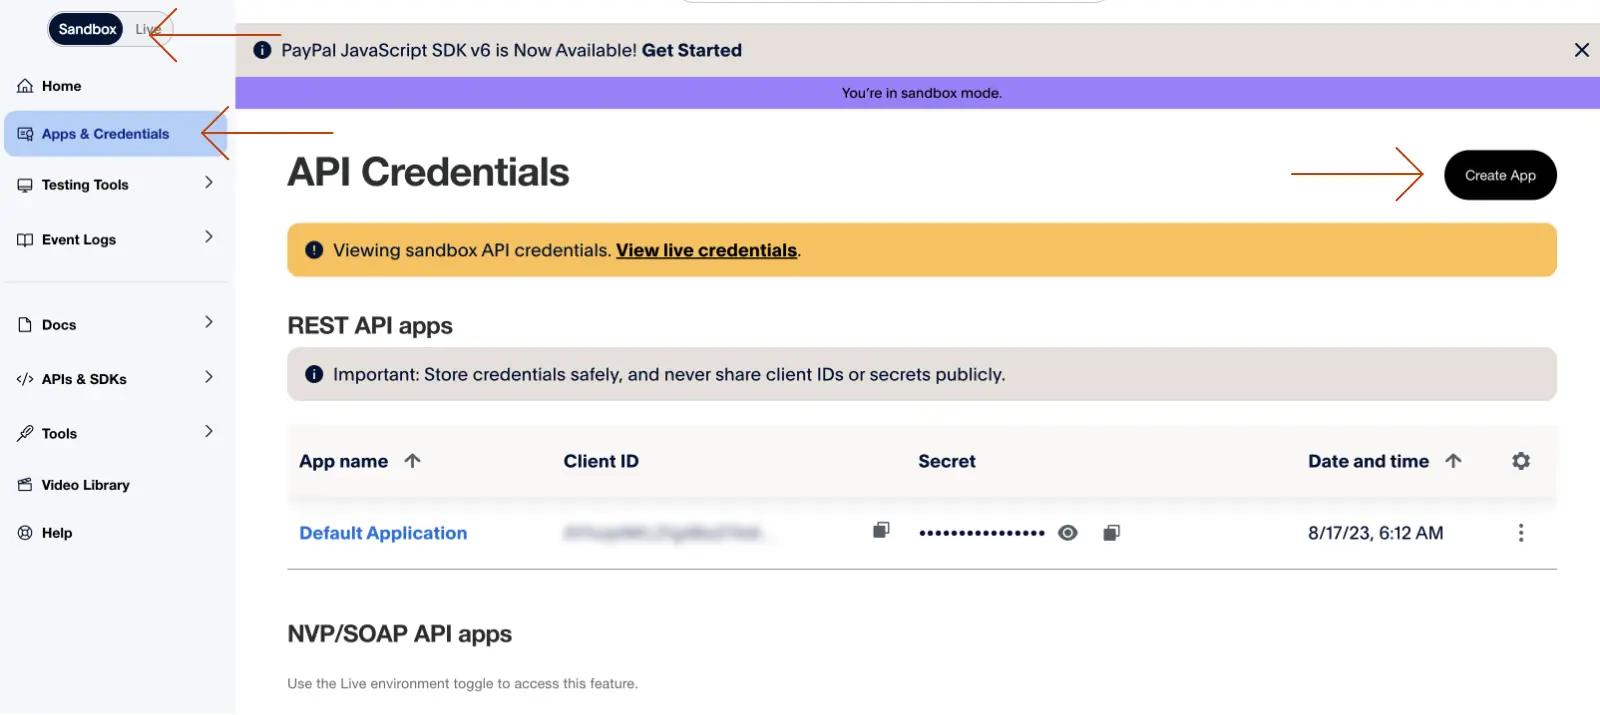
Task: Click the Secret column header
Action: point(947,461)
